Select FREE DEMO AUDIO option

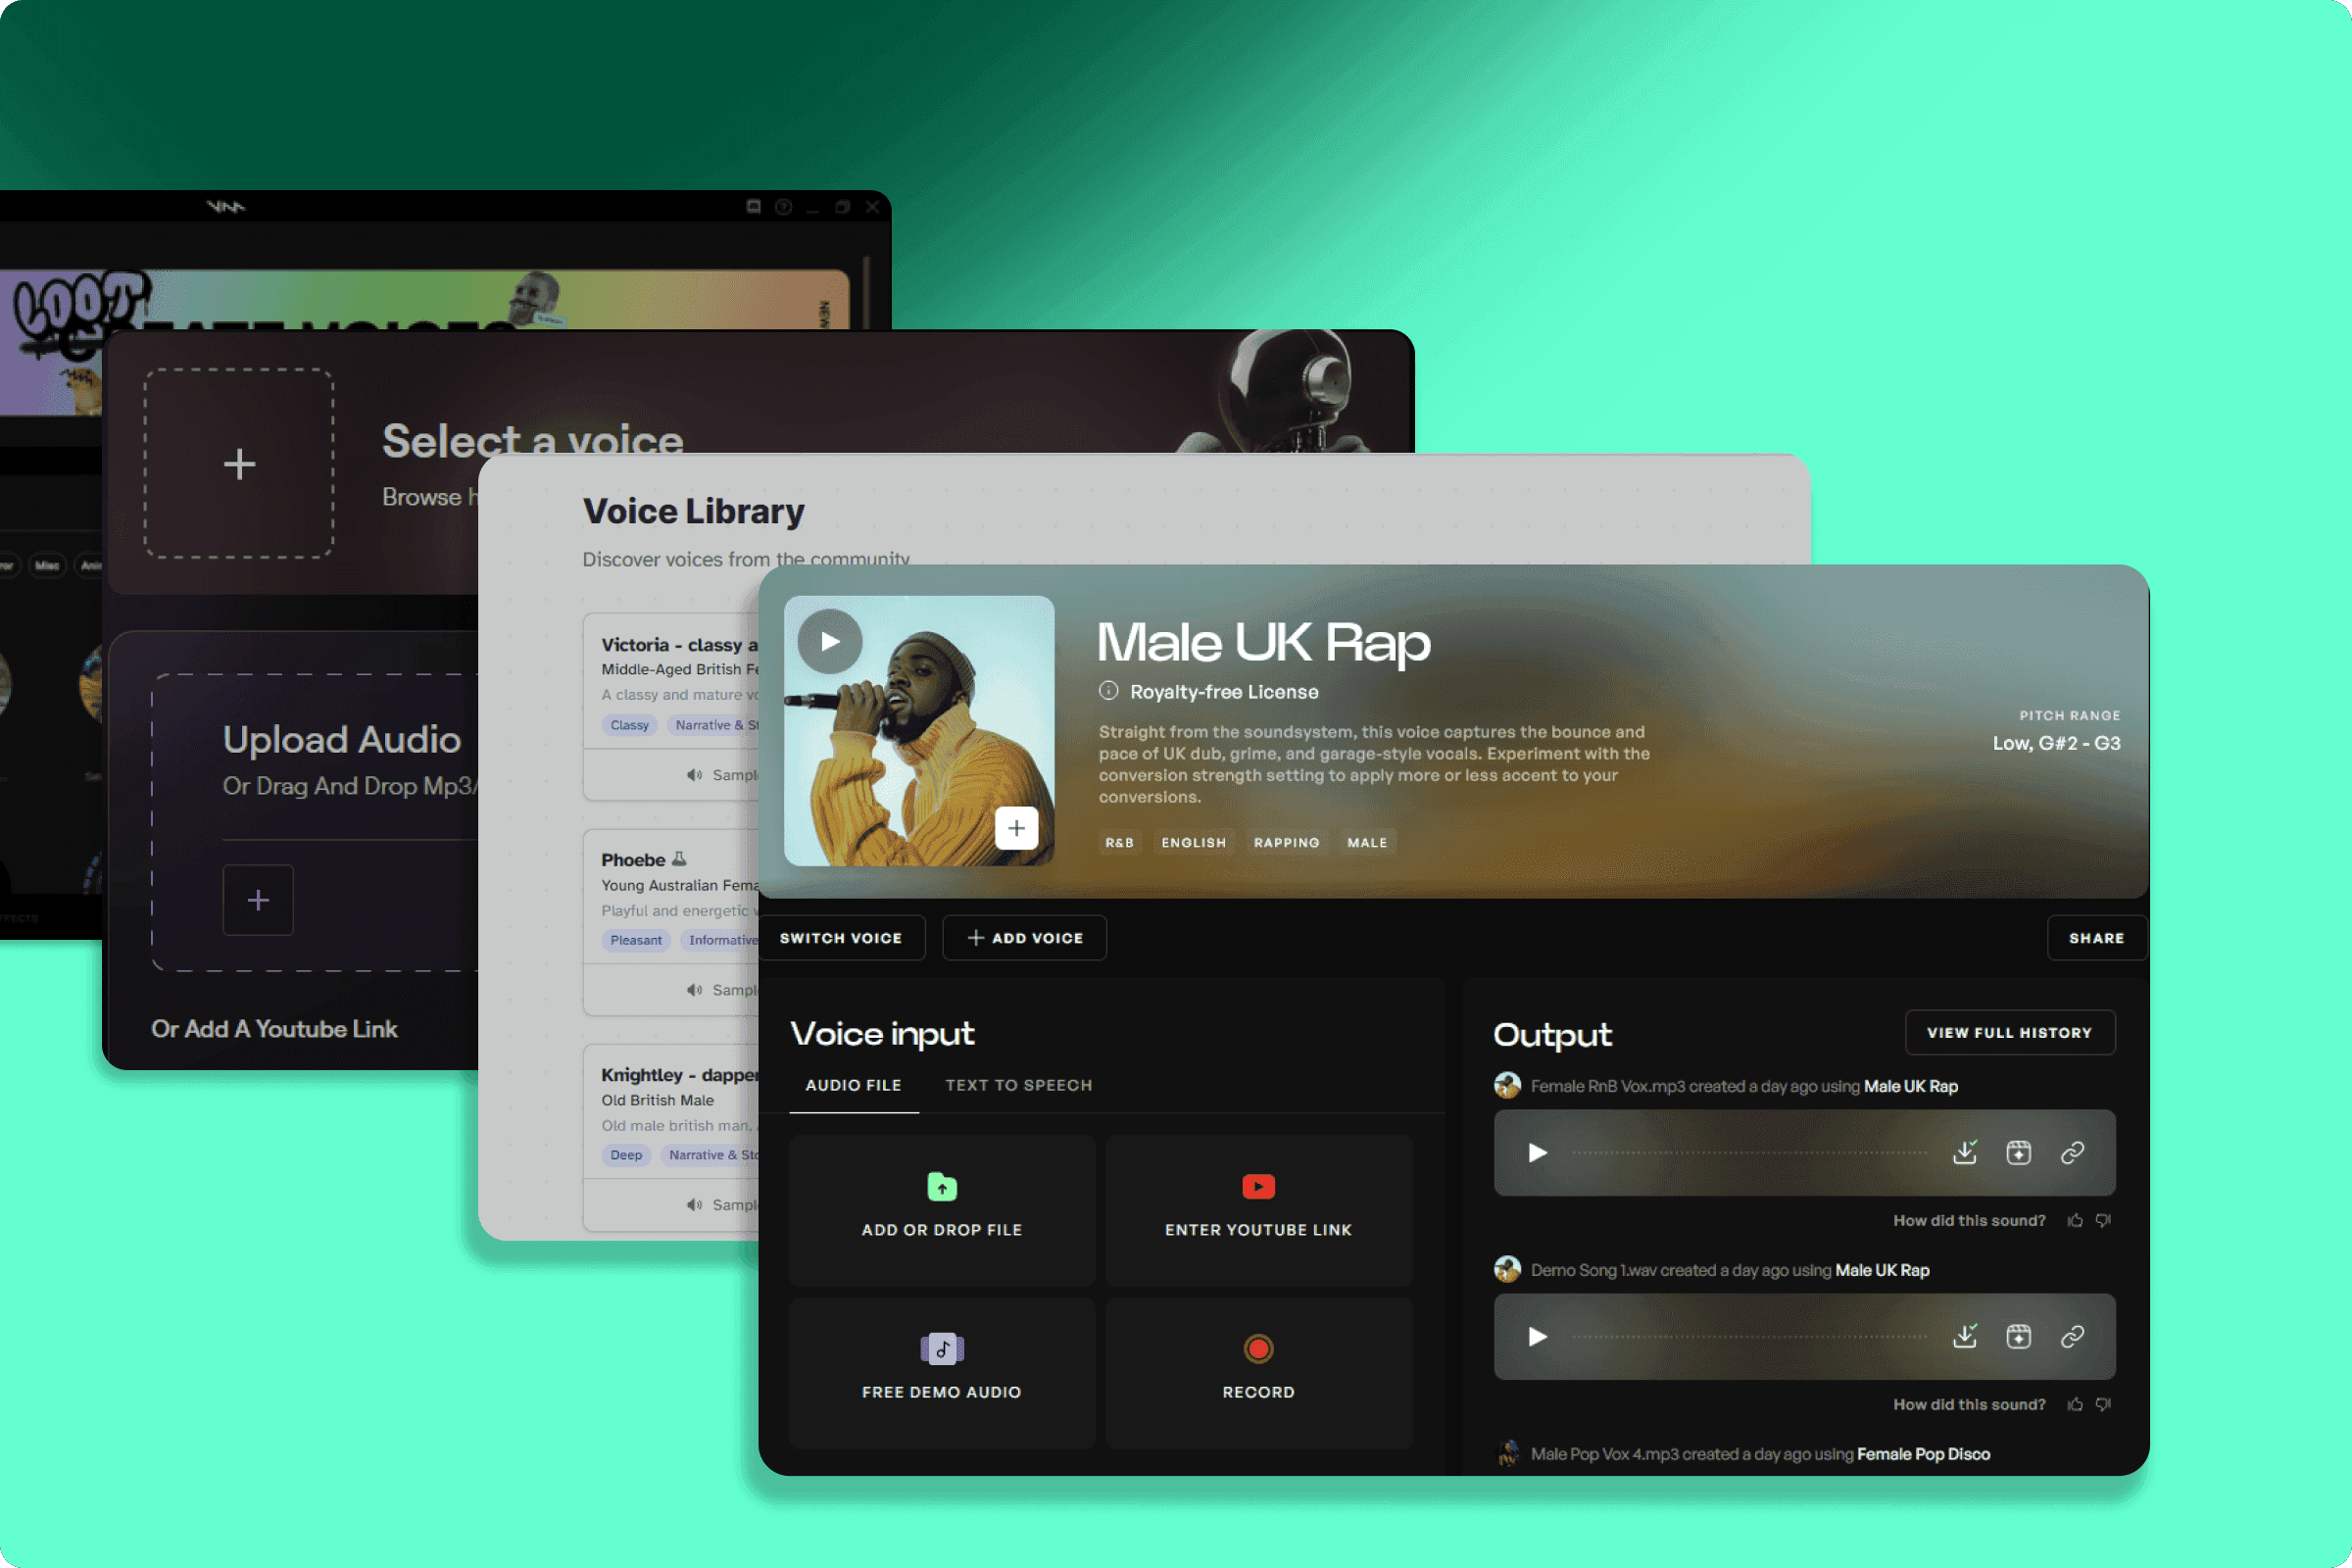pyautogui.click(x=942, y=1365)
